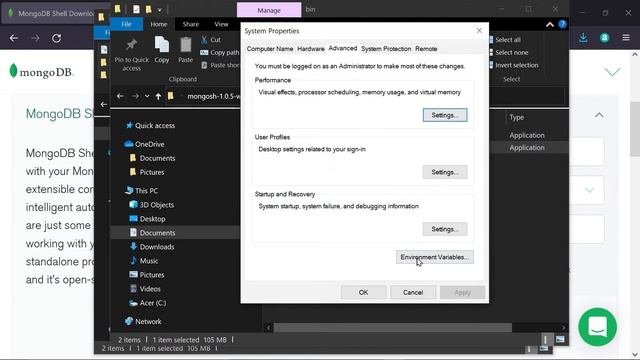The height and width of the screenshot is (360, 640).
Task: Click Select none in Explorer ribbon
Action: [x=508, y=52]
